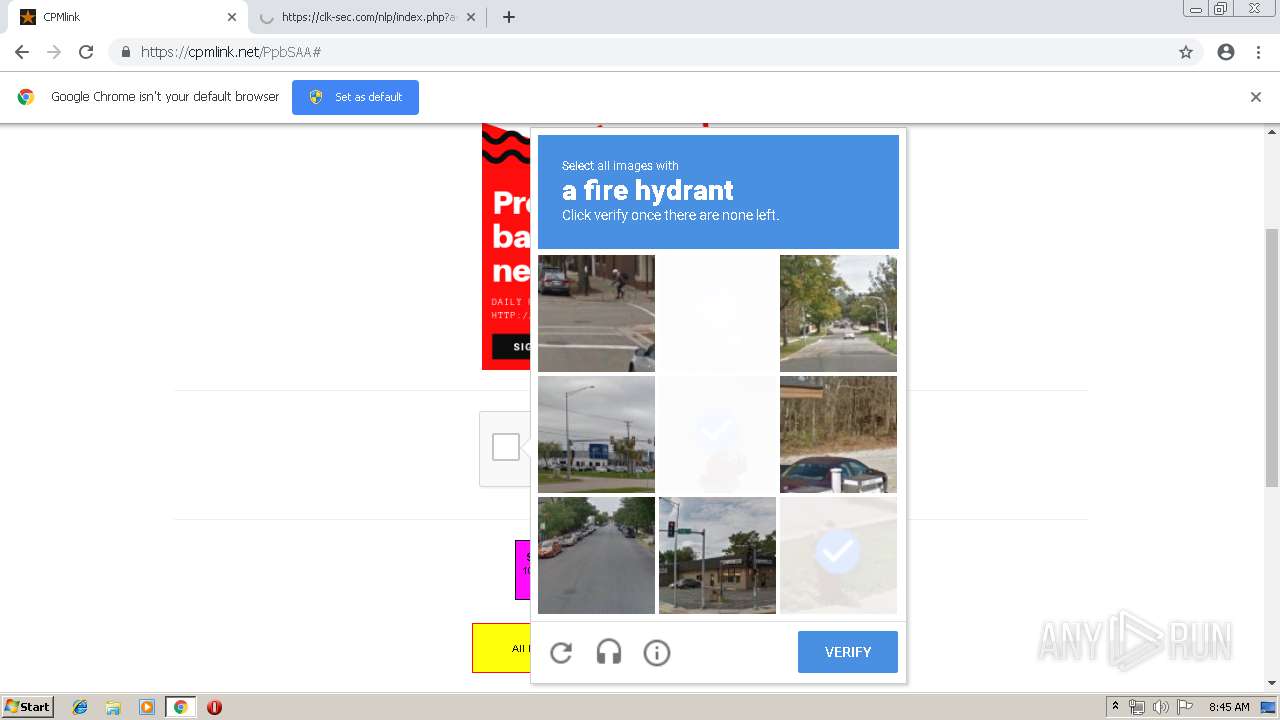Click the black SIGN button on ad banner

tap(511, 347)
